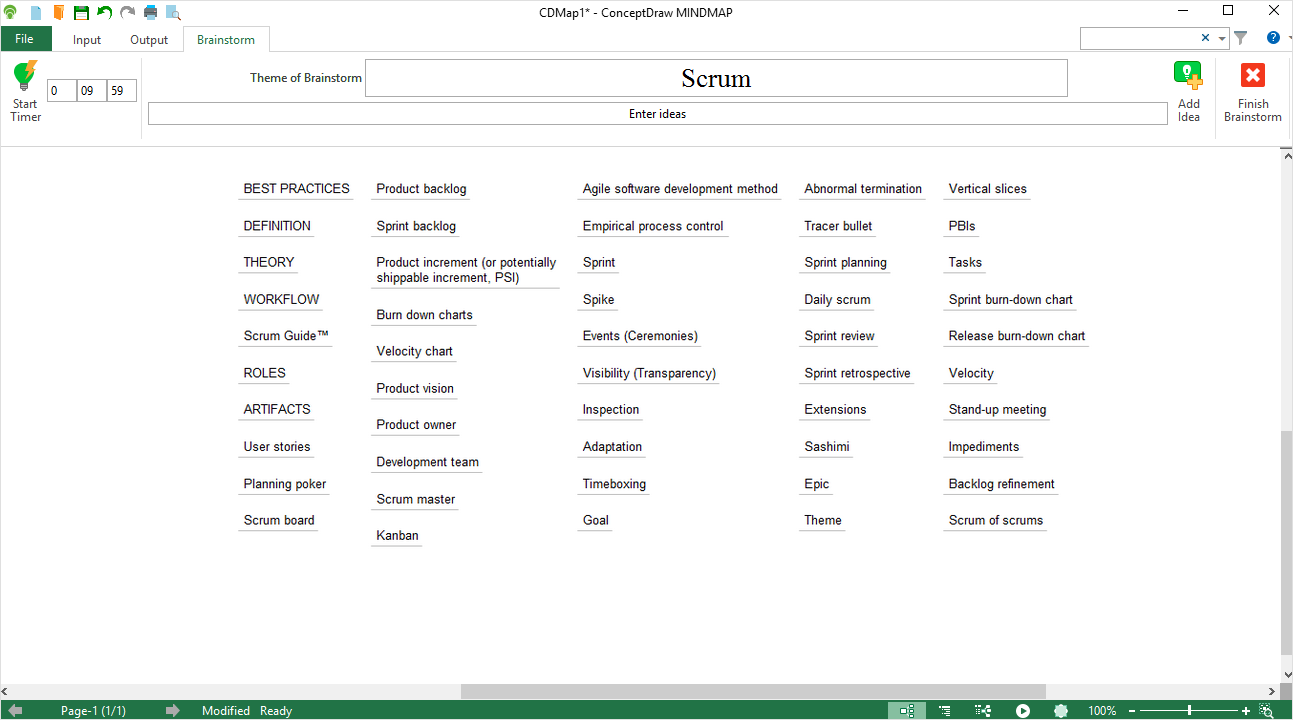Go to next page with right arrow
Image resolution: width=1293 pixels, height=720 pixels.
(172, 711)
